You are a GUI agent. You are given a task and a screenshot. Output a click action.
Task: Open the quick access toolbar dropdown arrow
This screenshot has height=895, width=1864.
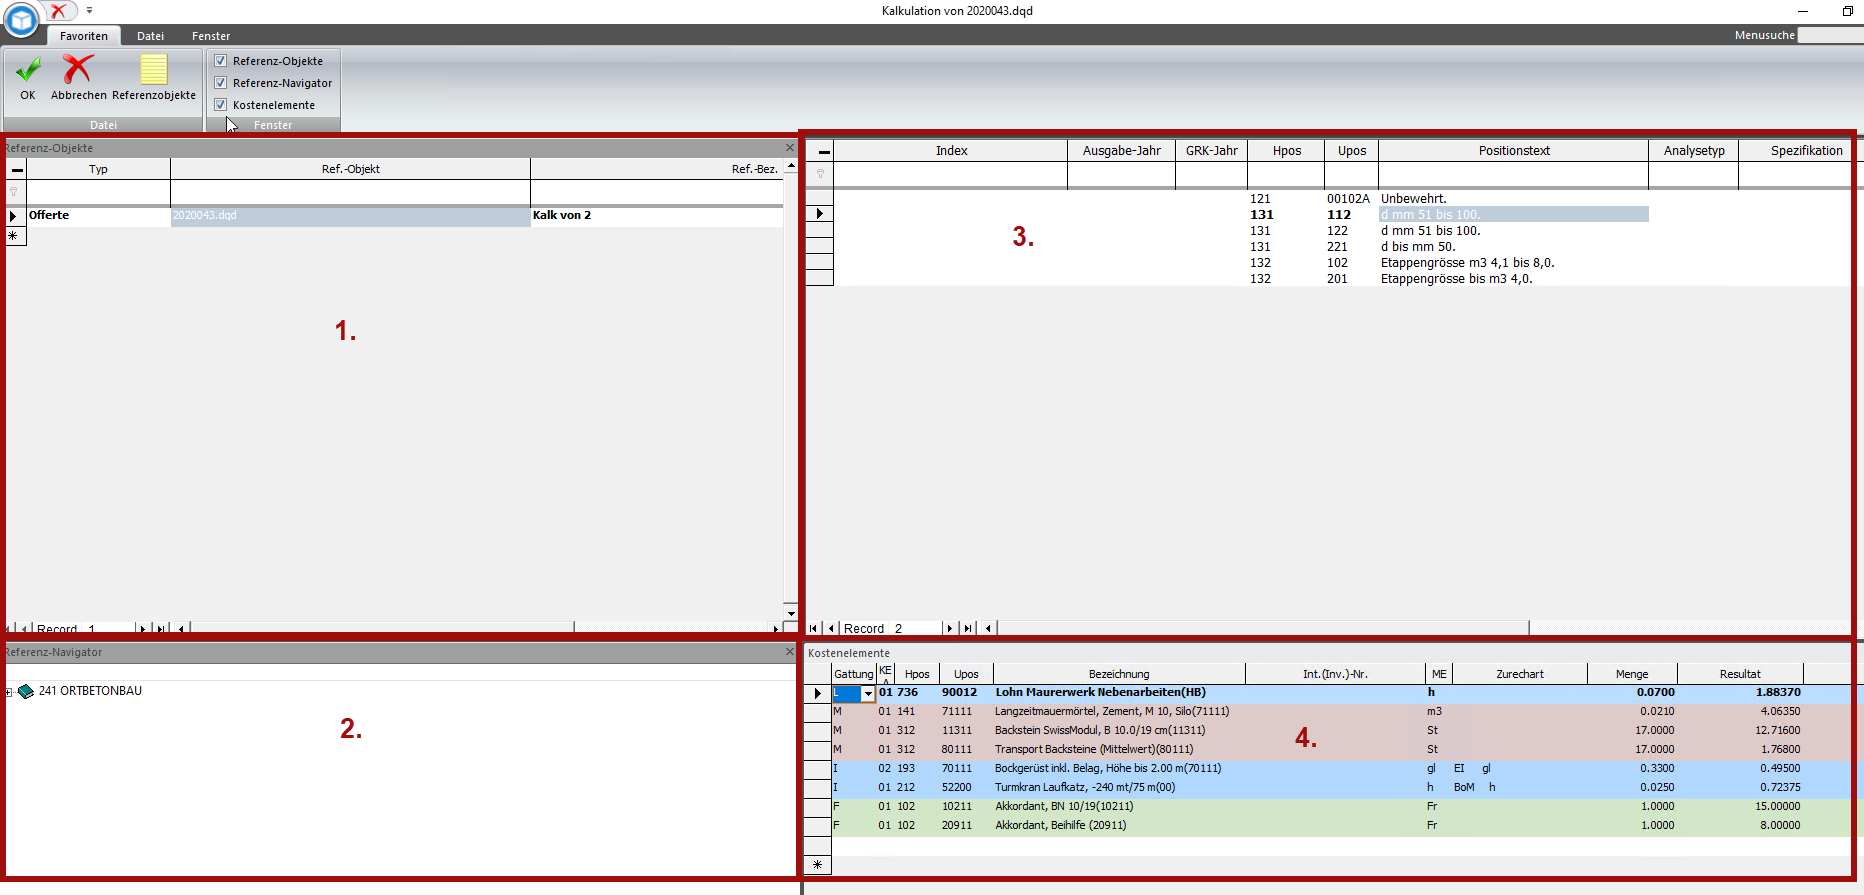89,11
